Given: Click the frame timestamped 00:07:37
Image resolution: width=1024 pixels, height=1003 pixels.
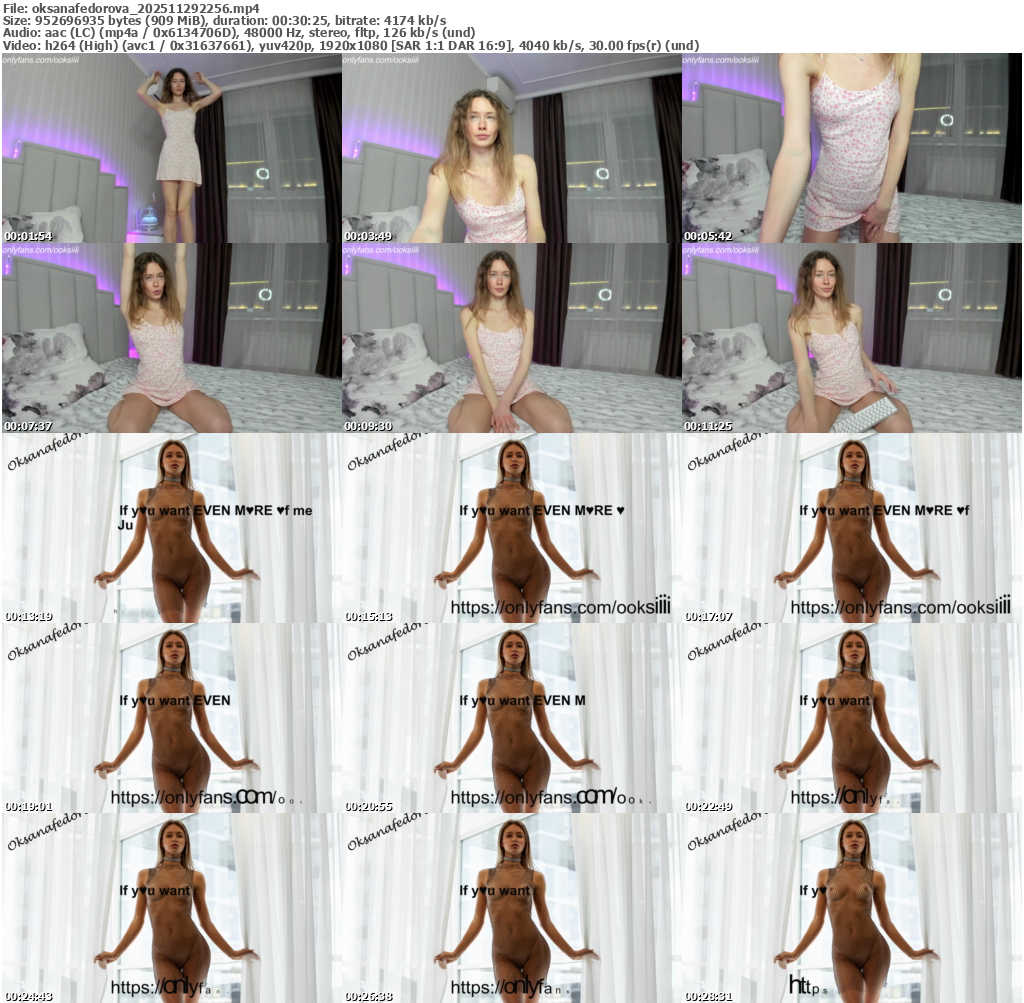Looking at the screenshot, I should coord(171,338).
